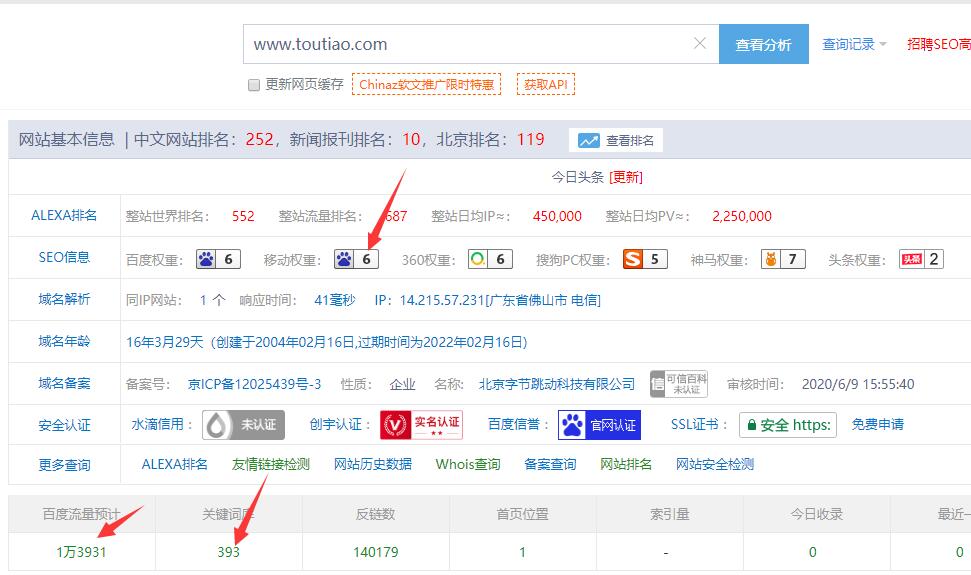Tick the 更新网页缓存 checkbox
Image resolution: width=971 pixels, height=575 pixels.
254,85
